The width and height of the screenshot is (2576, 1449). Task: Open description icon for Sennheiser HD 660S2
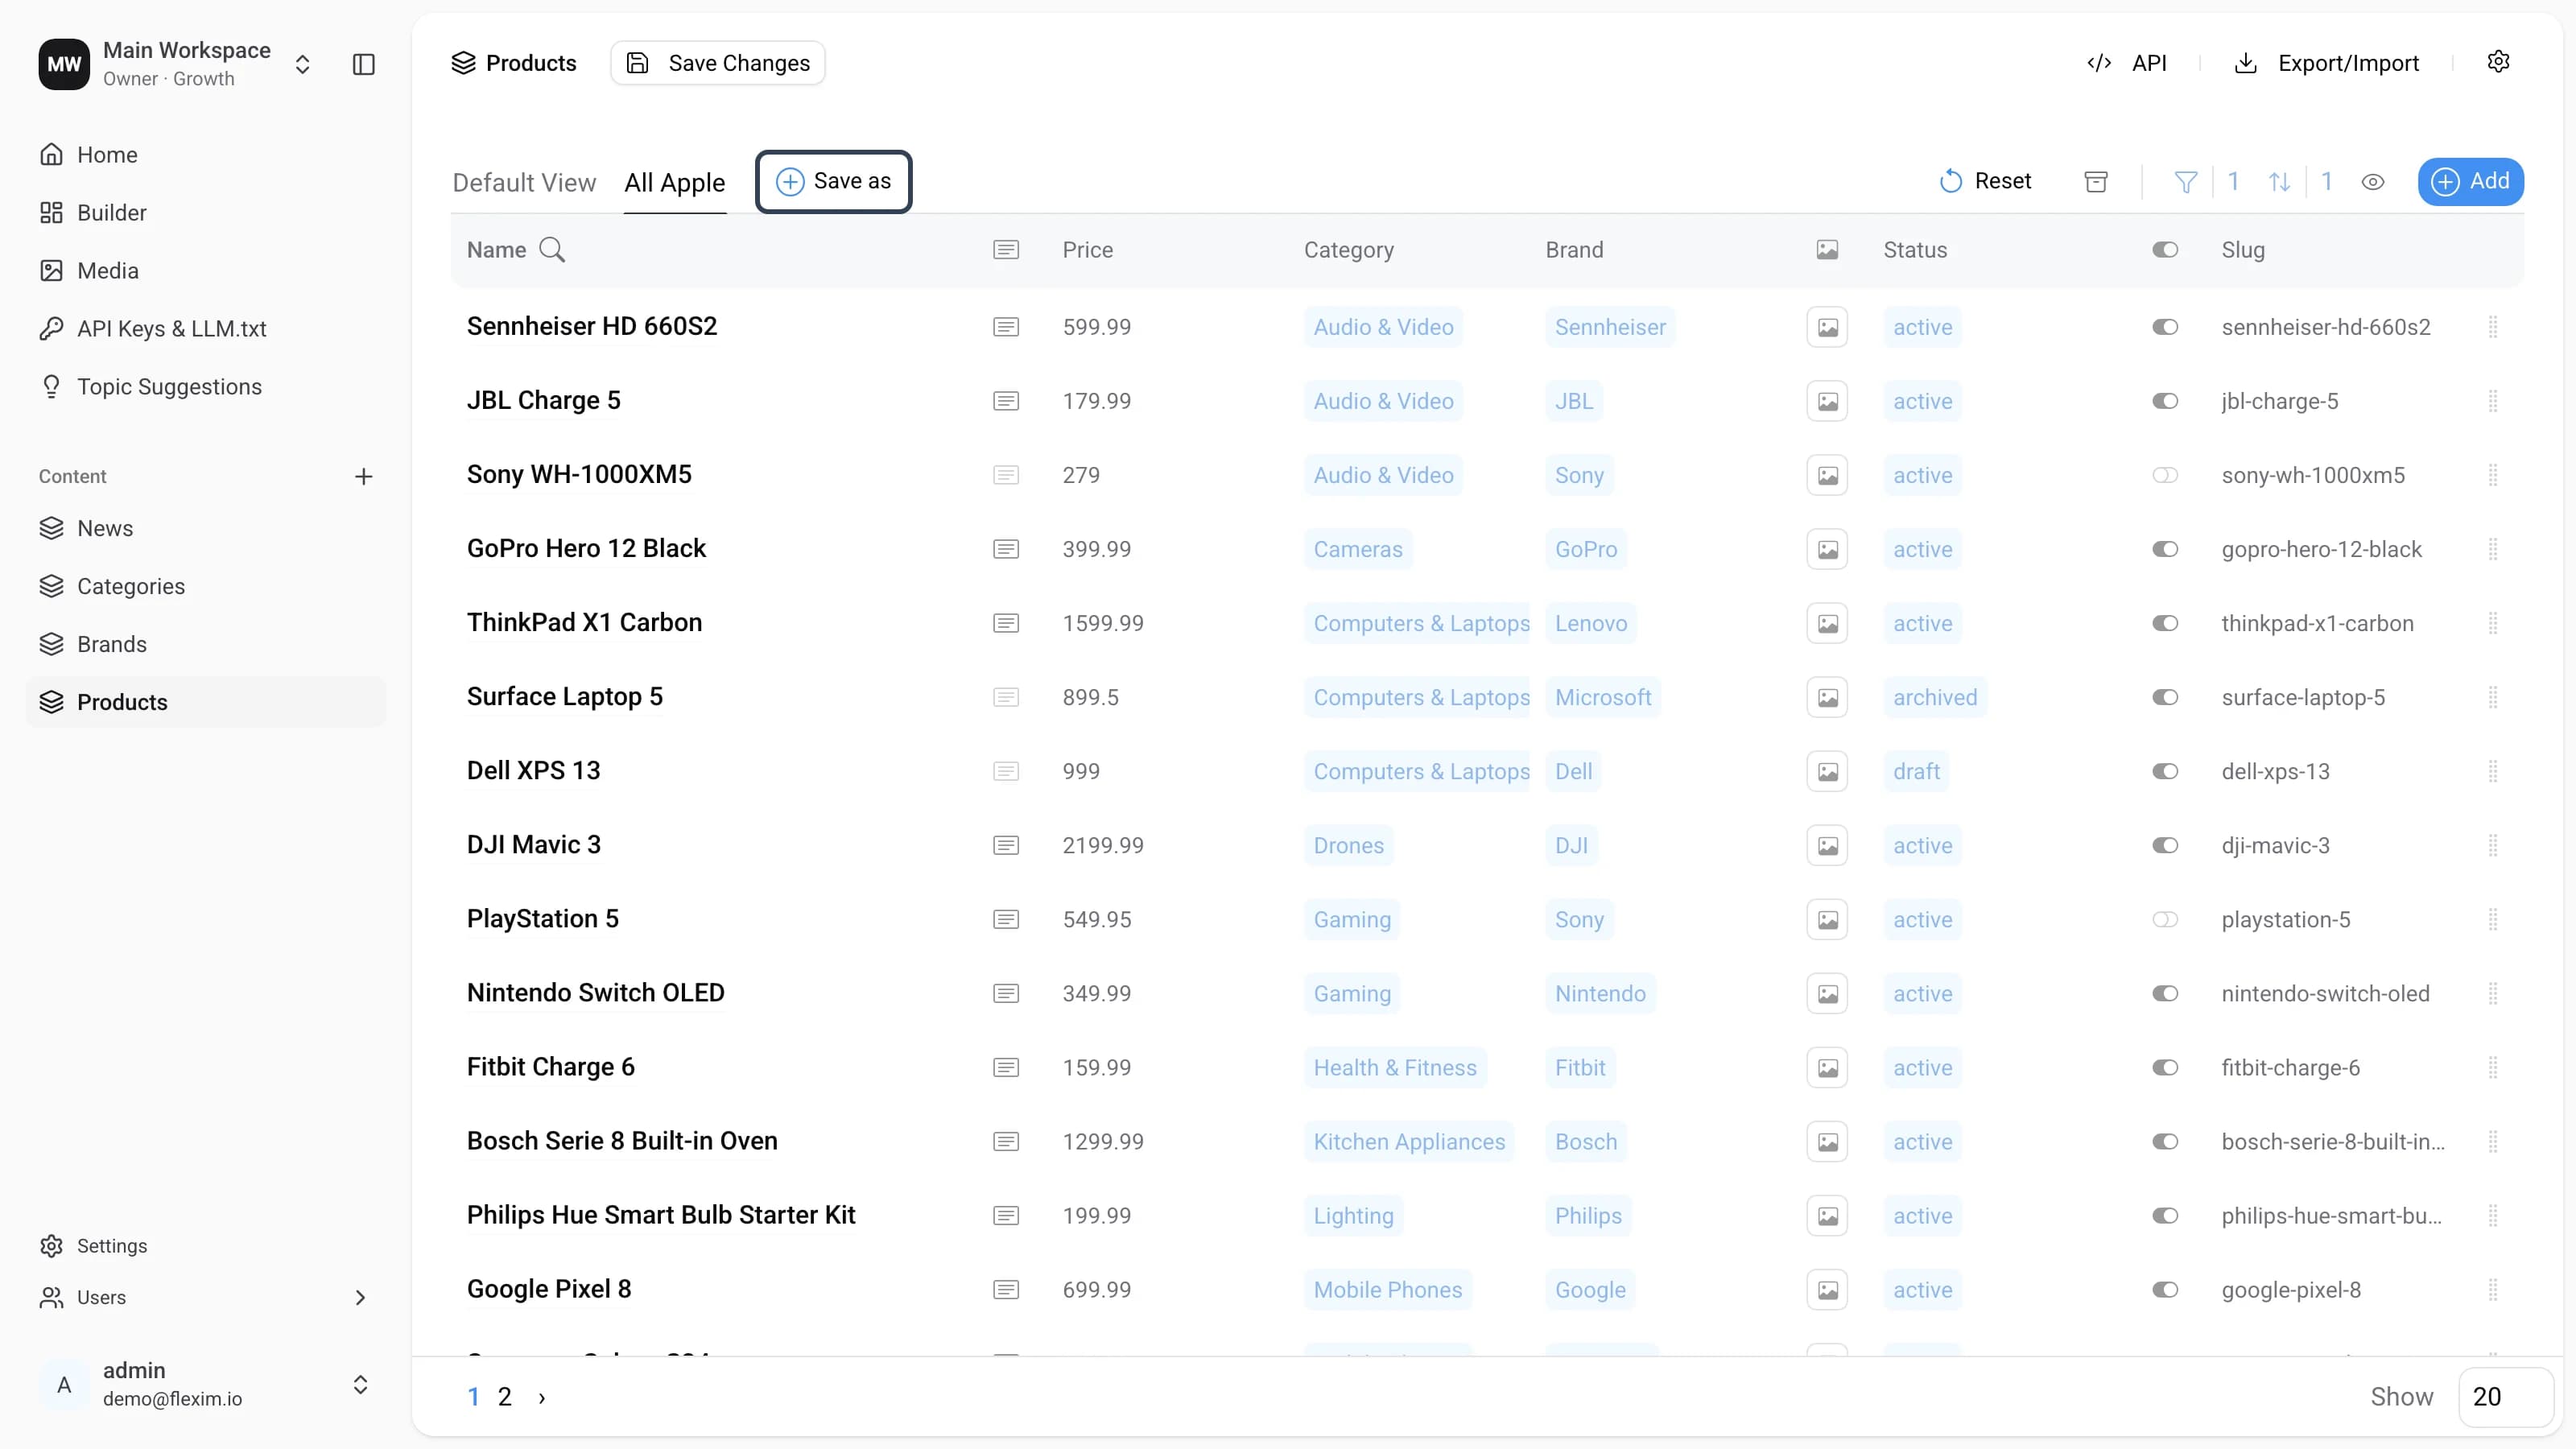tap(1006, 327)
